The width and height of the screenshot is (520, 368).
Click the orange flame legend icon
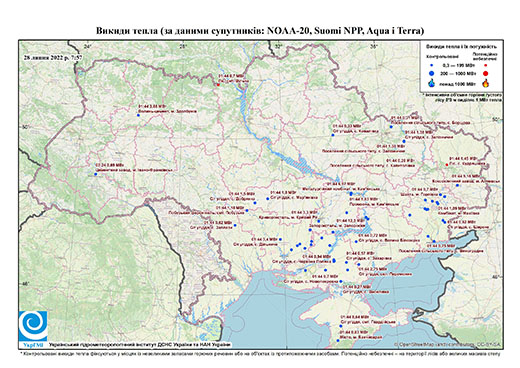click(x=486, y=83)
